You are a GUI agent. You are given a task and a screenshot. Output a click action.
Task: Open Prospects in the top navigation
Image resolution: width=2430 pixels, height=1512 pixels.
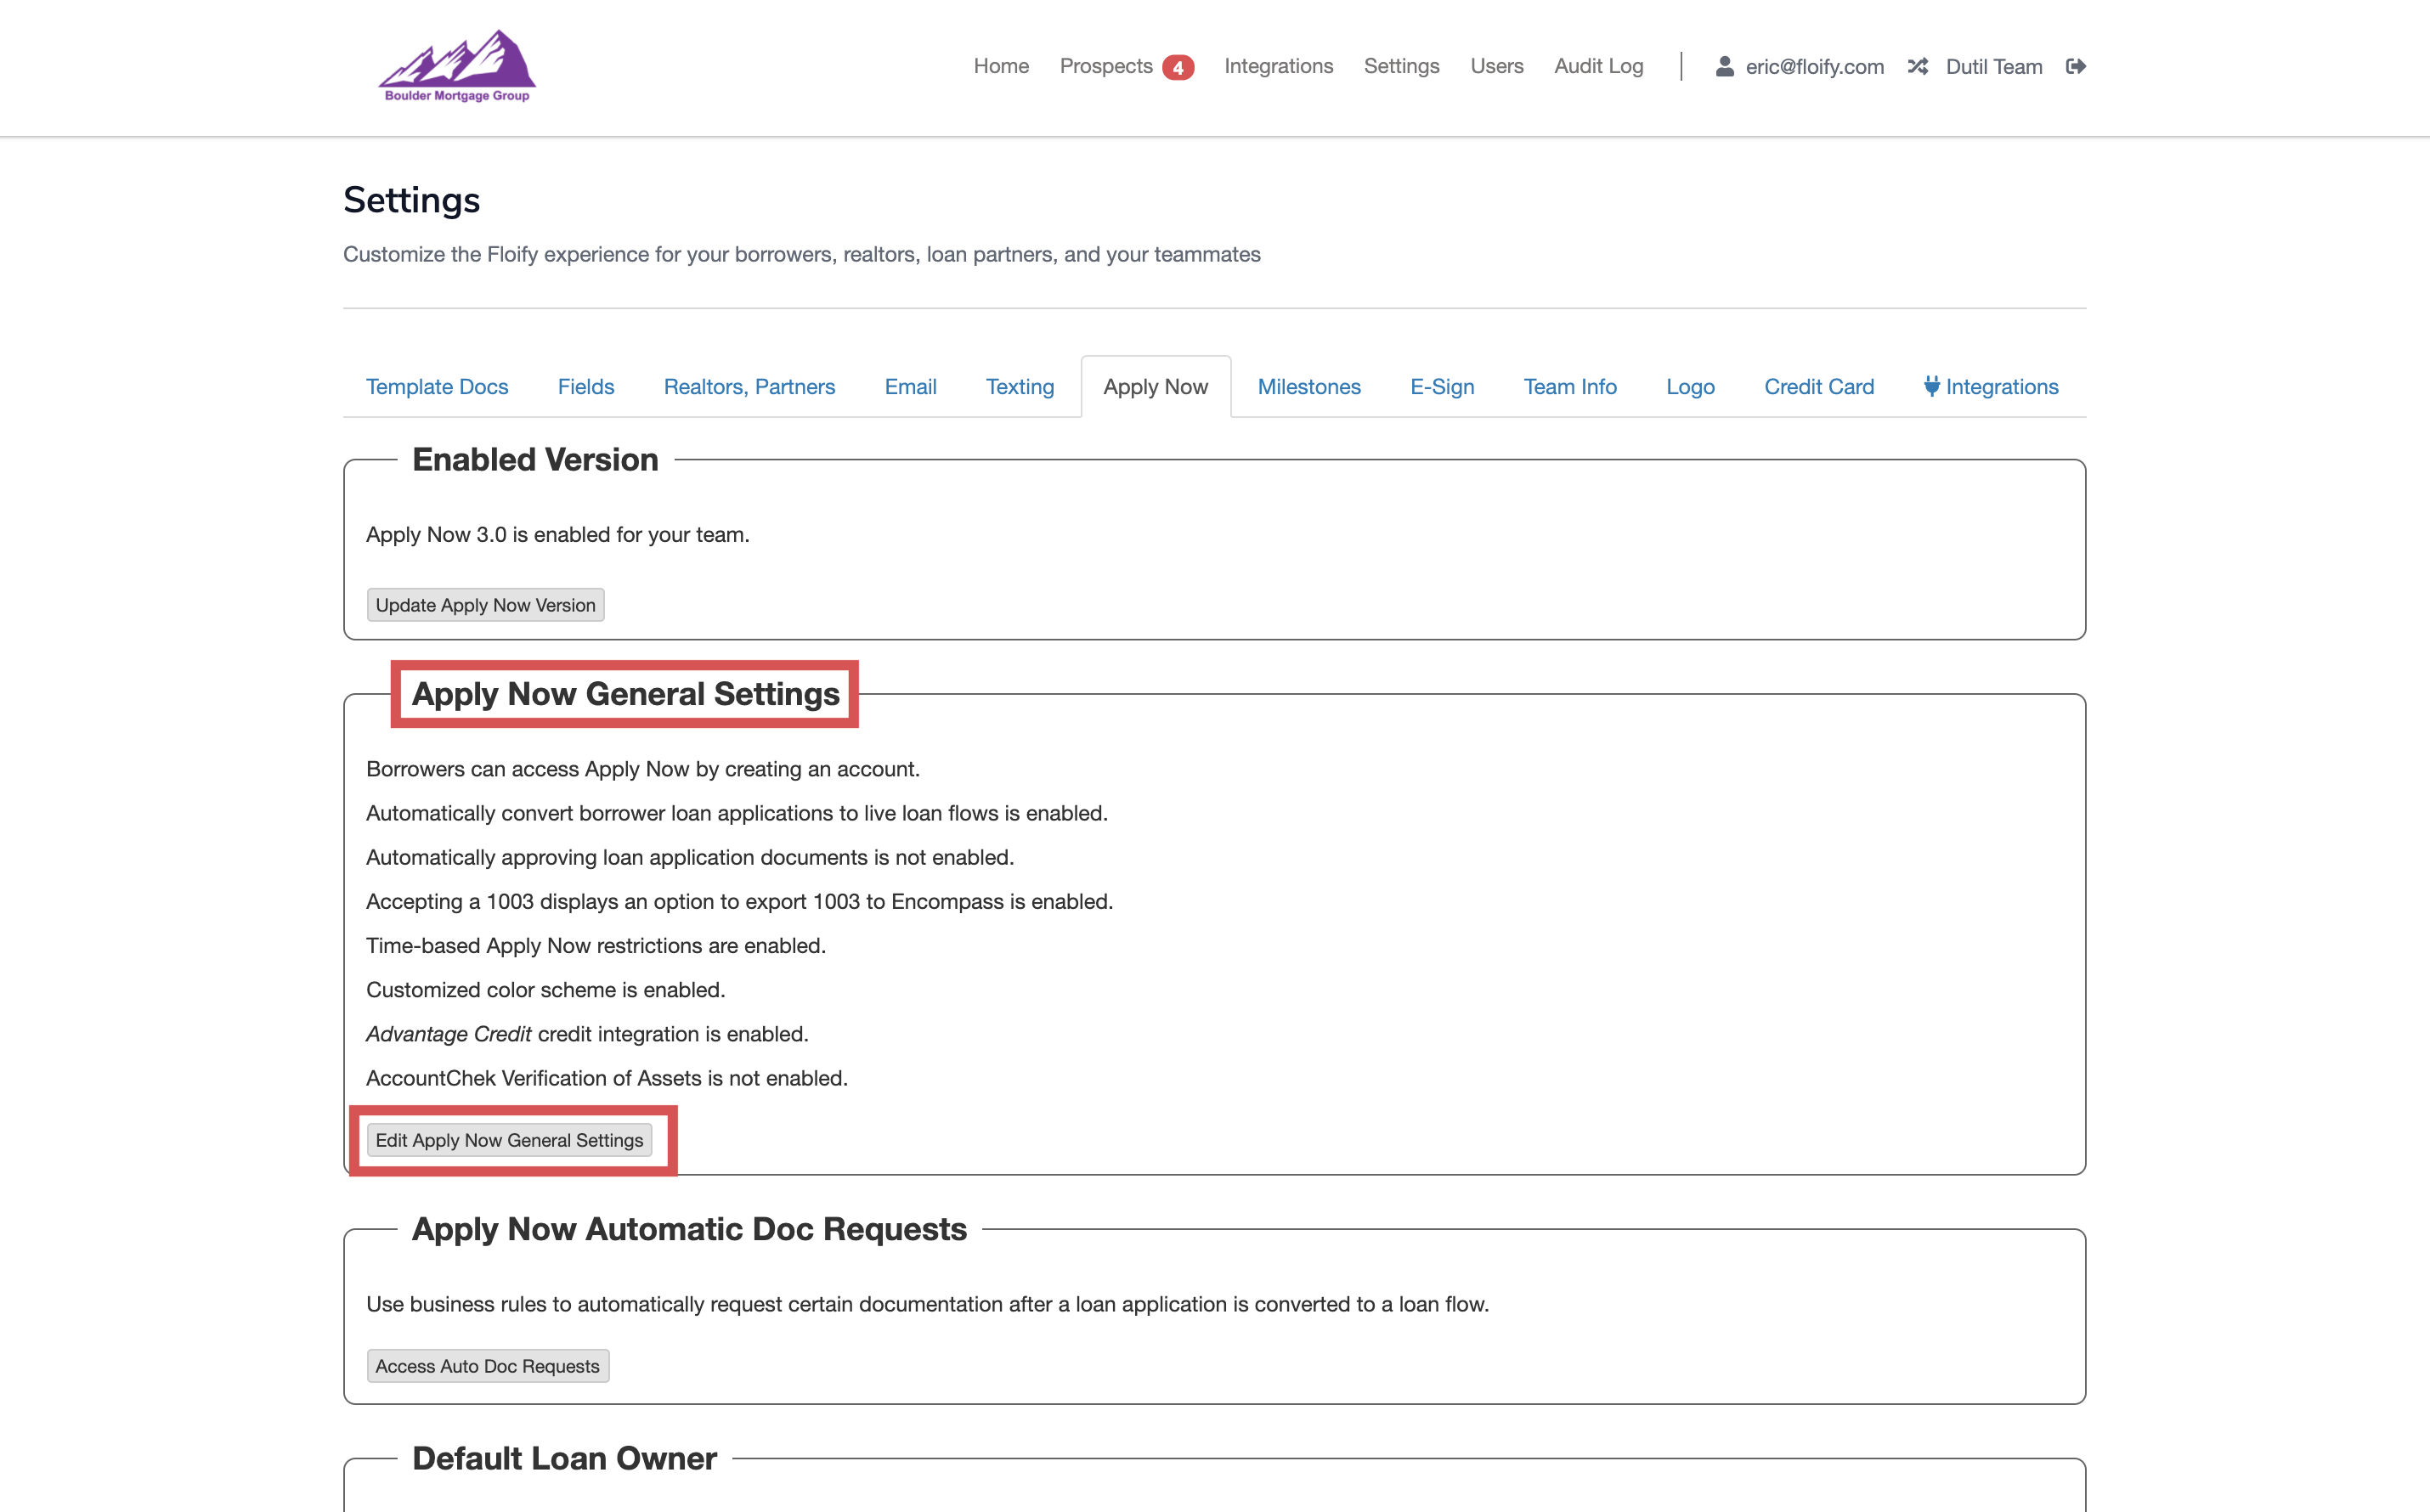click(x=1105, y=66)
